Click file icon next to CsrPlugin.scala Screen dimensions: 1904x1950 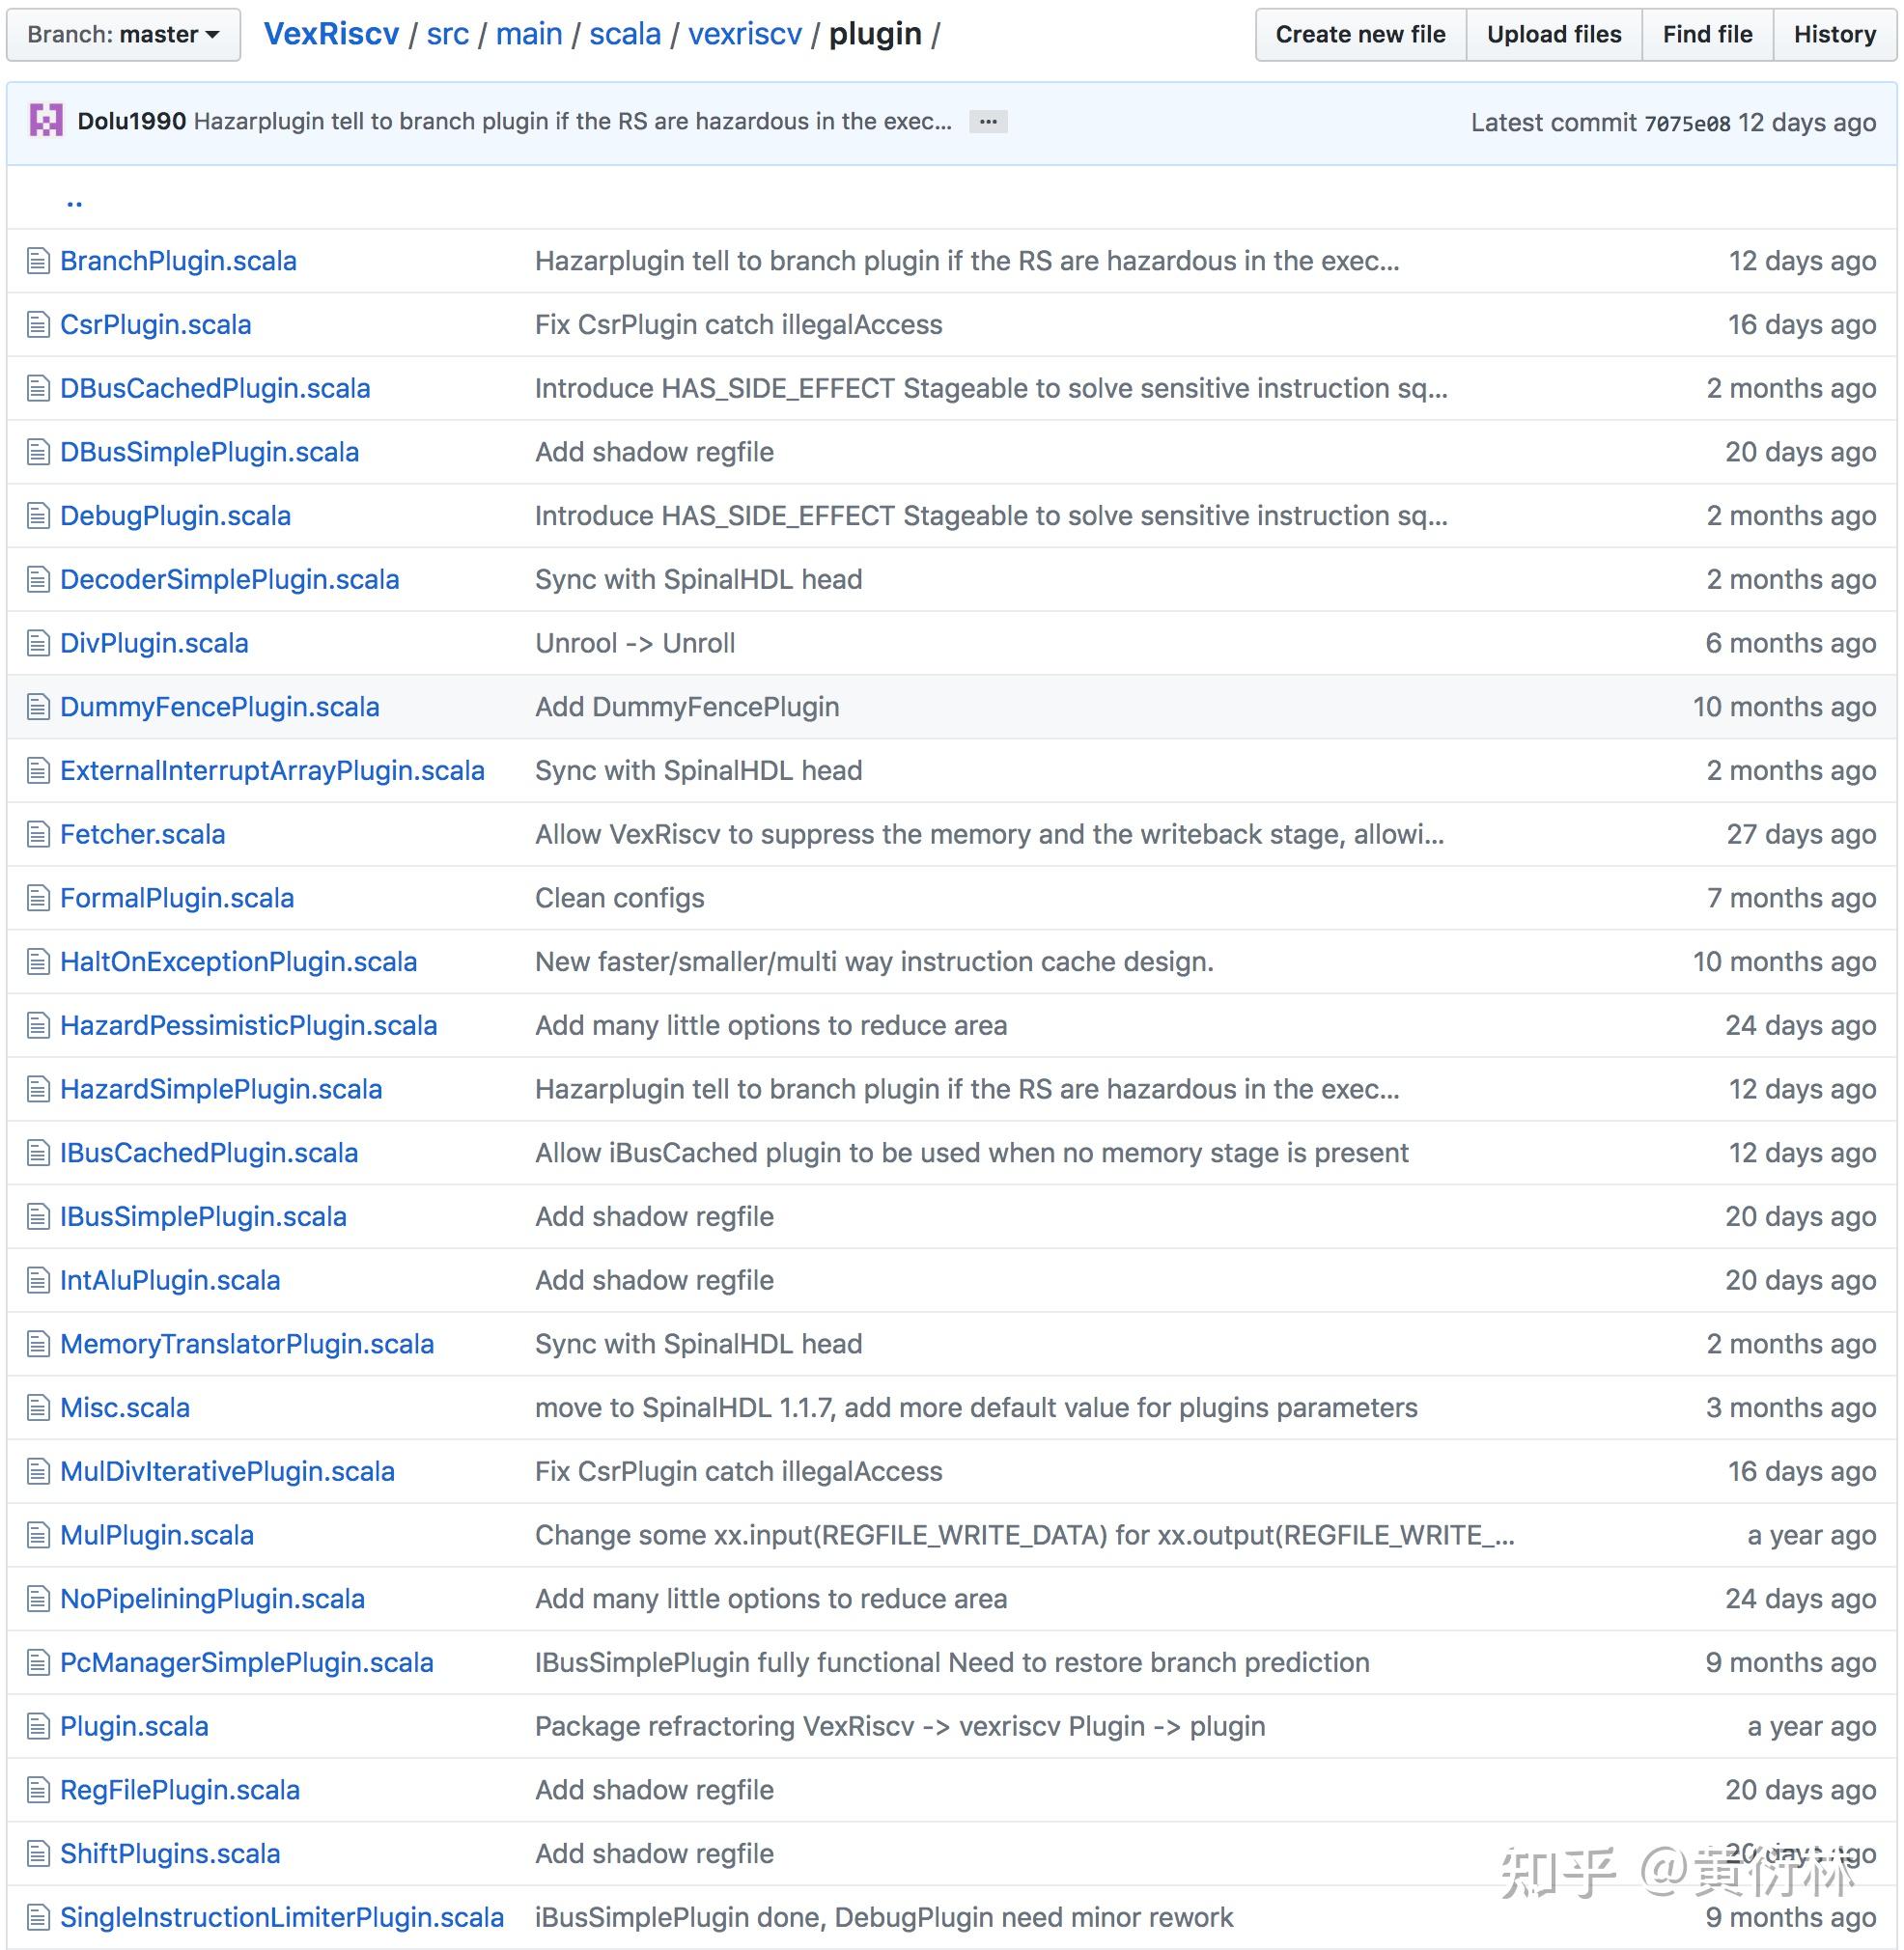38,325
